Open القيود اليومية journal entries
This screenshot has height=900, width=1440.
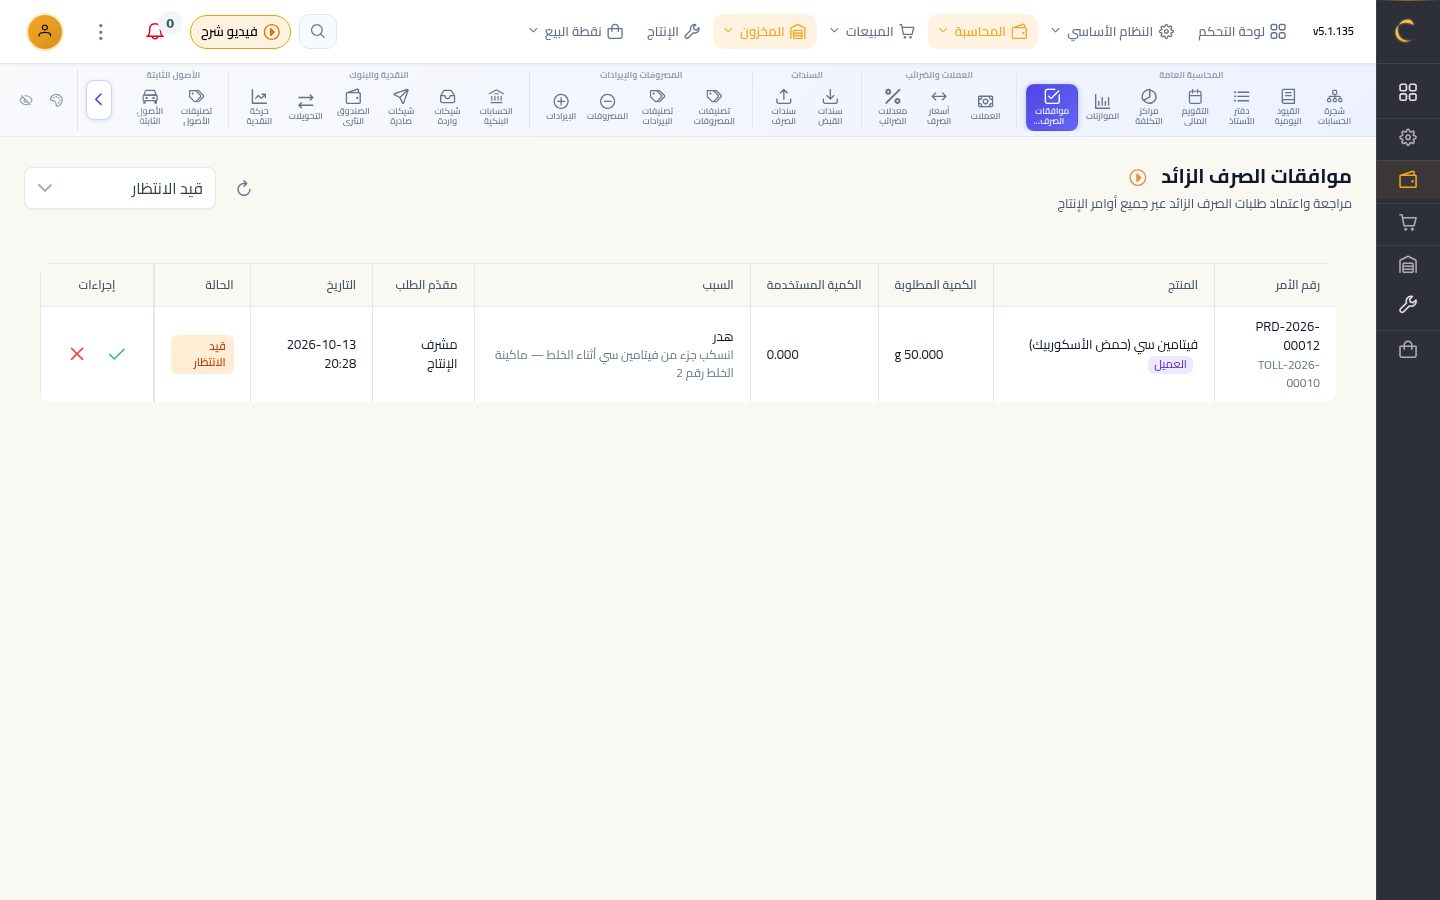(x=1288, y=107)
